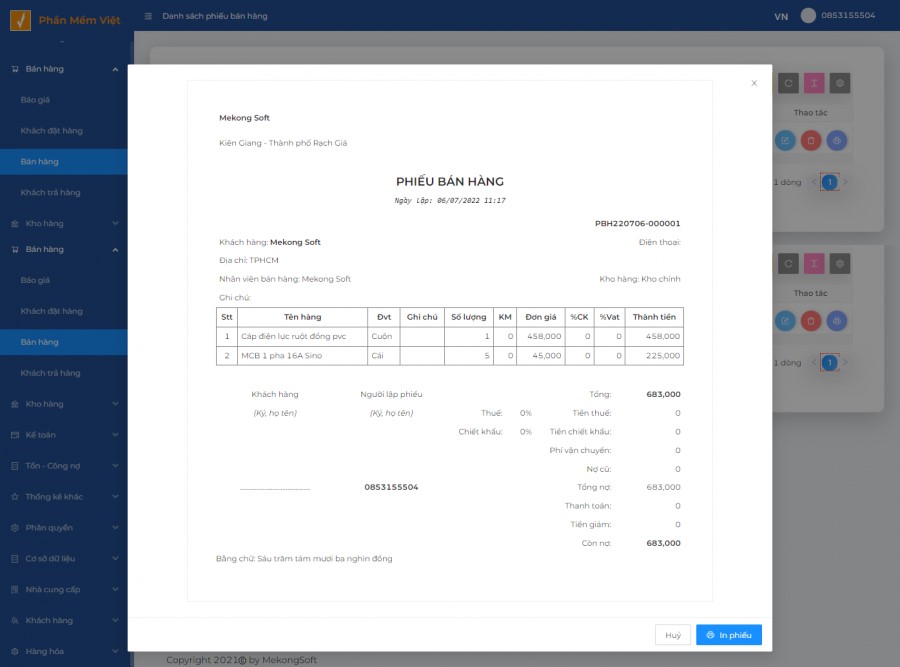Click Danh sách phiếu bán hàng header title
The image size is (900, 667).
click(215, 16)
